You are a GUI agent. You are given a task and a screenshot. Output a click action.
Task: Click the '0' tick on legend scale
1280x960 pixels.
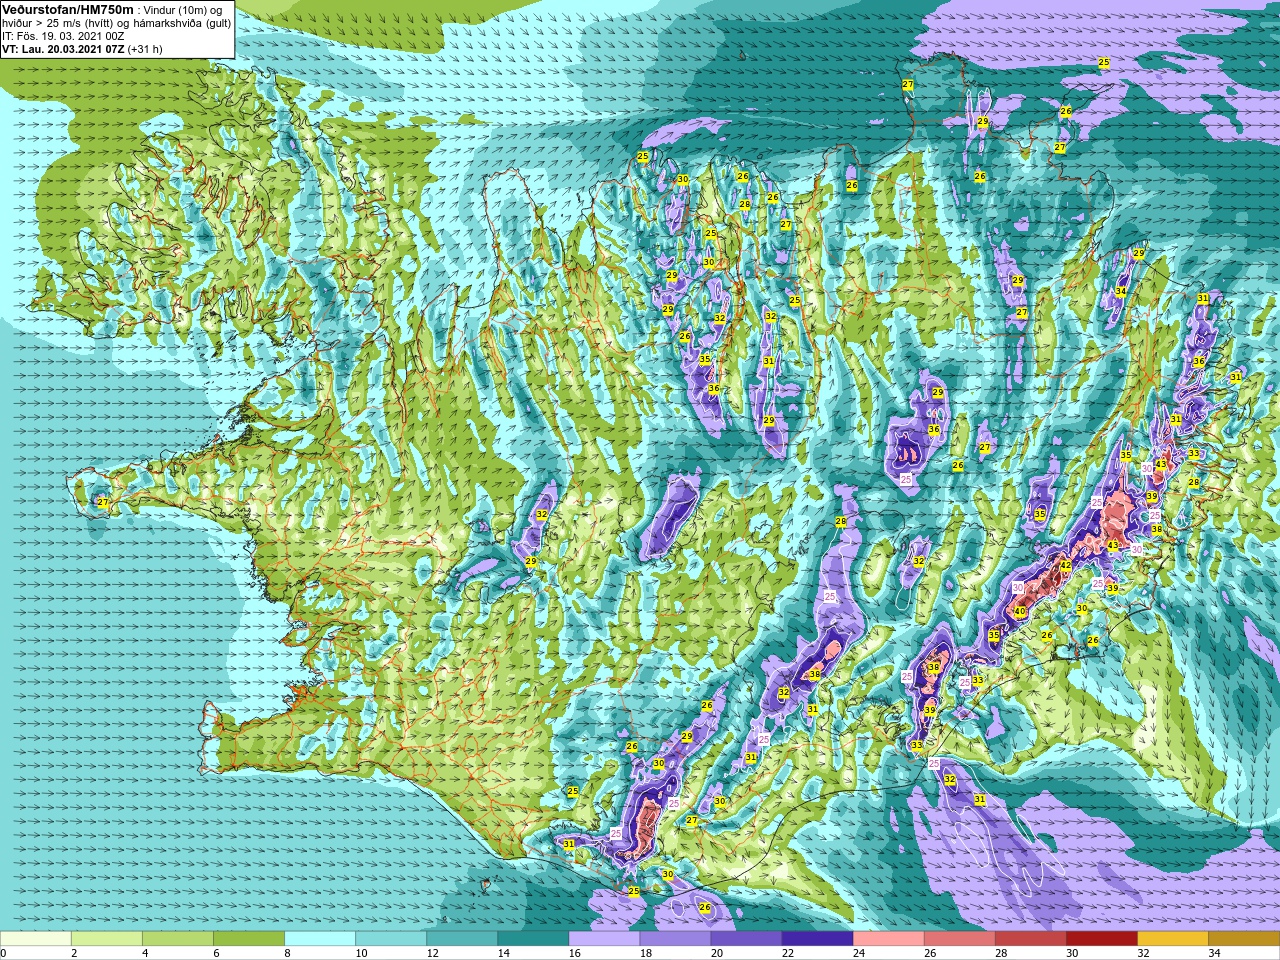click(x=4, y=953)
